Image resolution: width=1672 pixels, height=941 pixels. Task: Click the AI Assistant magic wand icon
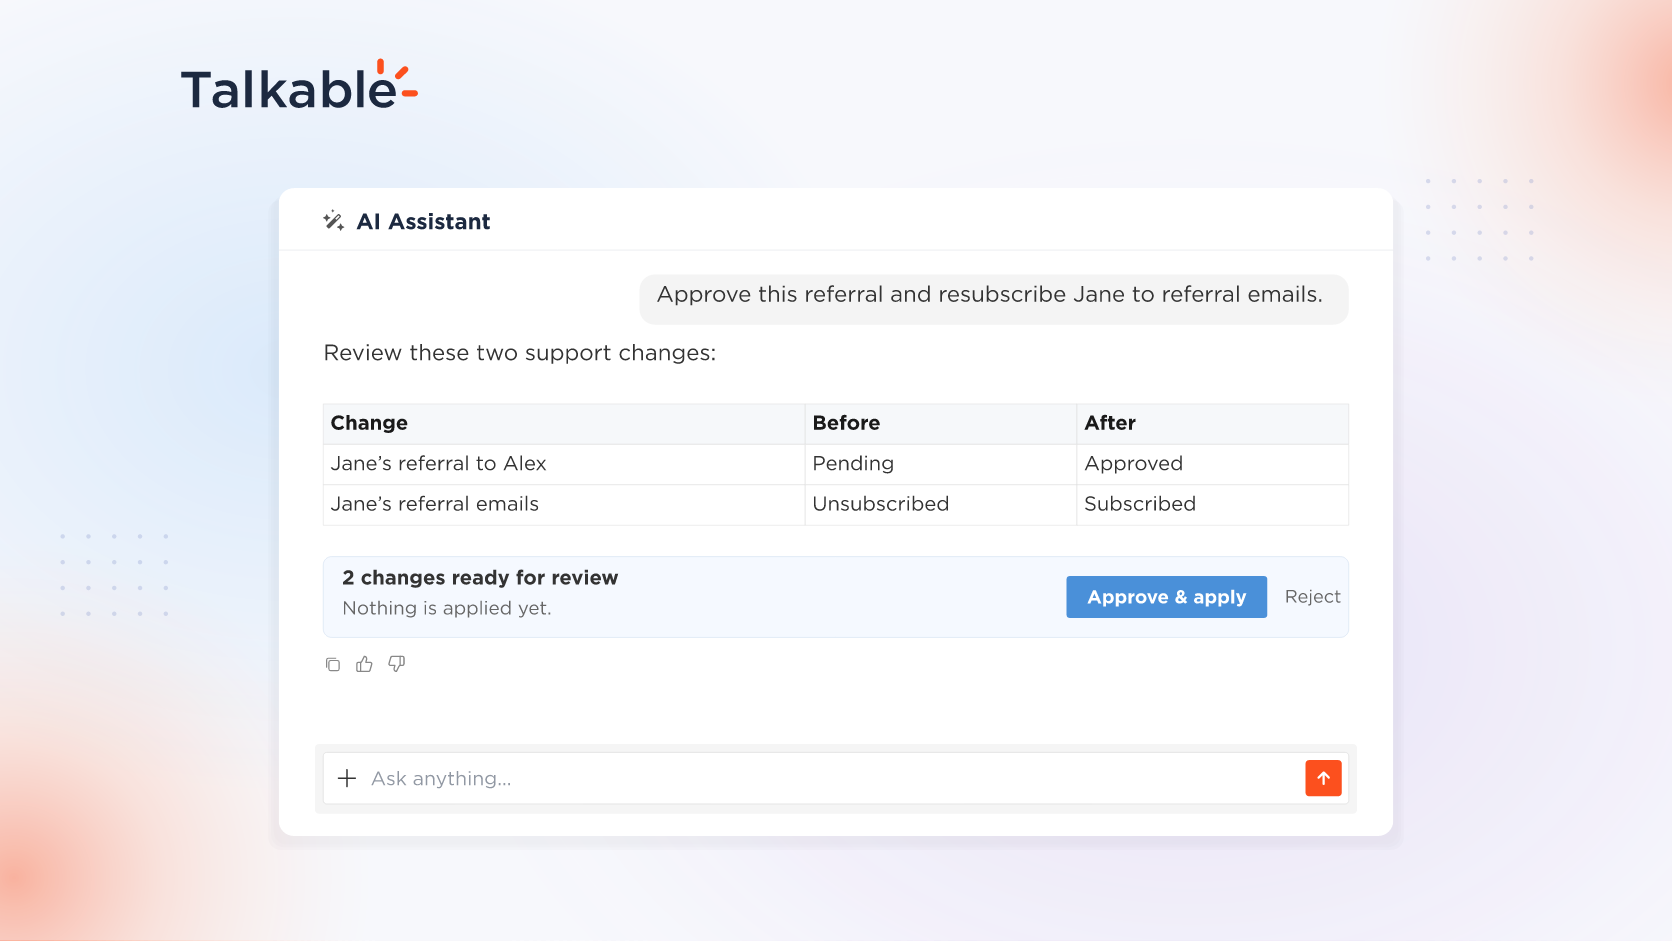pyautogui.click(x=333, y=221)
